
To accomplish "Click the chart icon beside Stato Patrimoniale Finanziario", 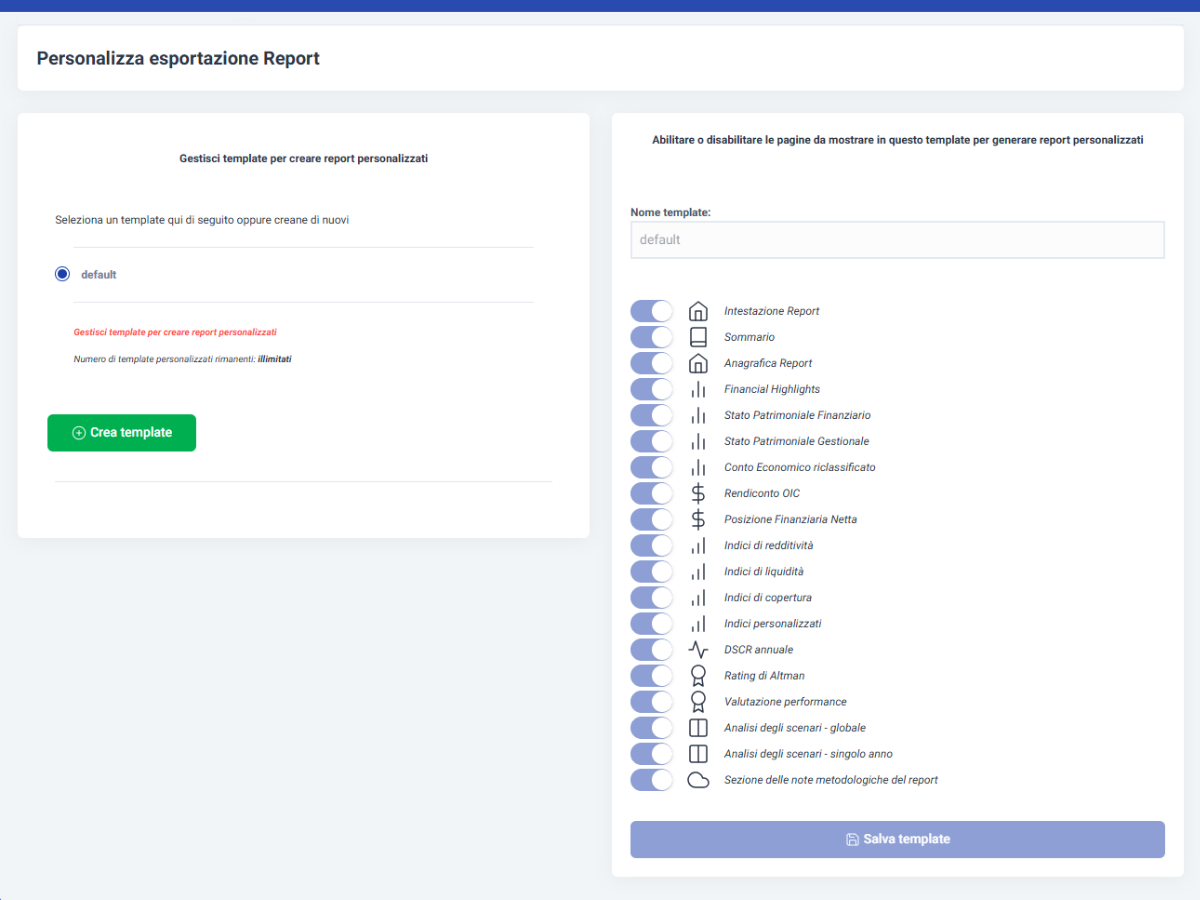I will (x=698, y=415).
